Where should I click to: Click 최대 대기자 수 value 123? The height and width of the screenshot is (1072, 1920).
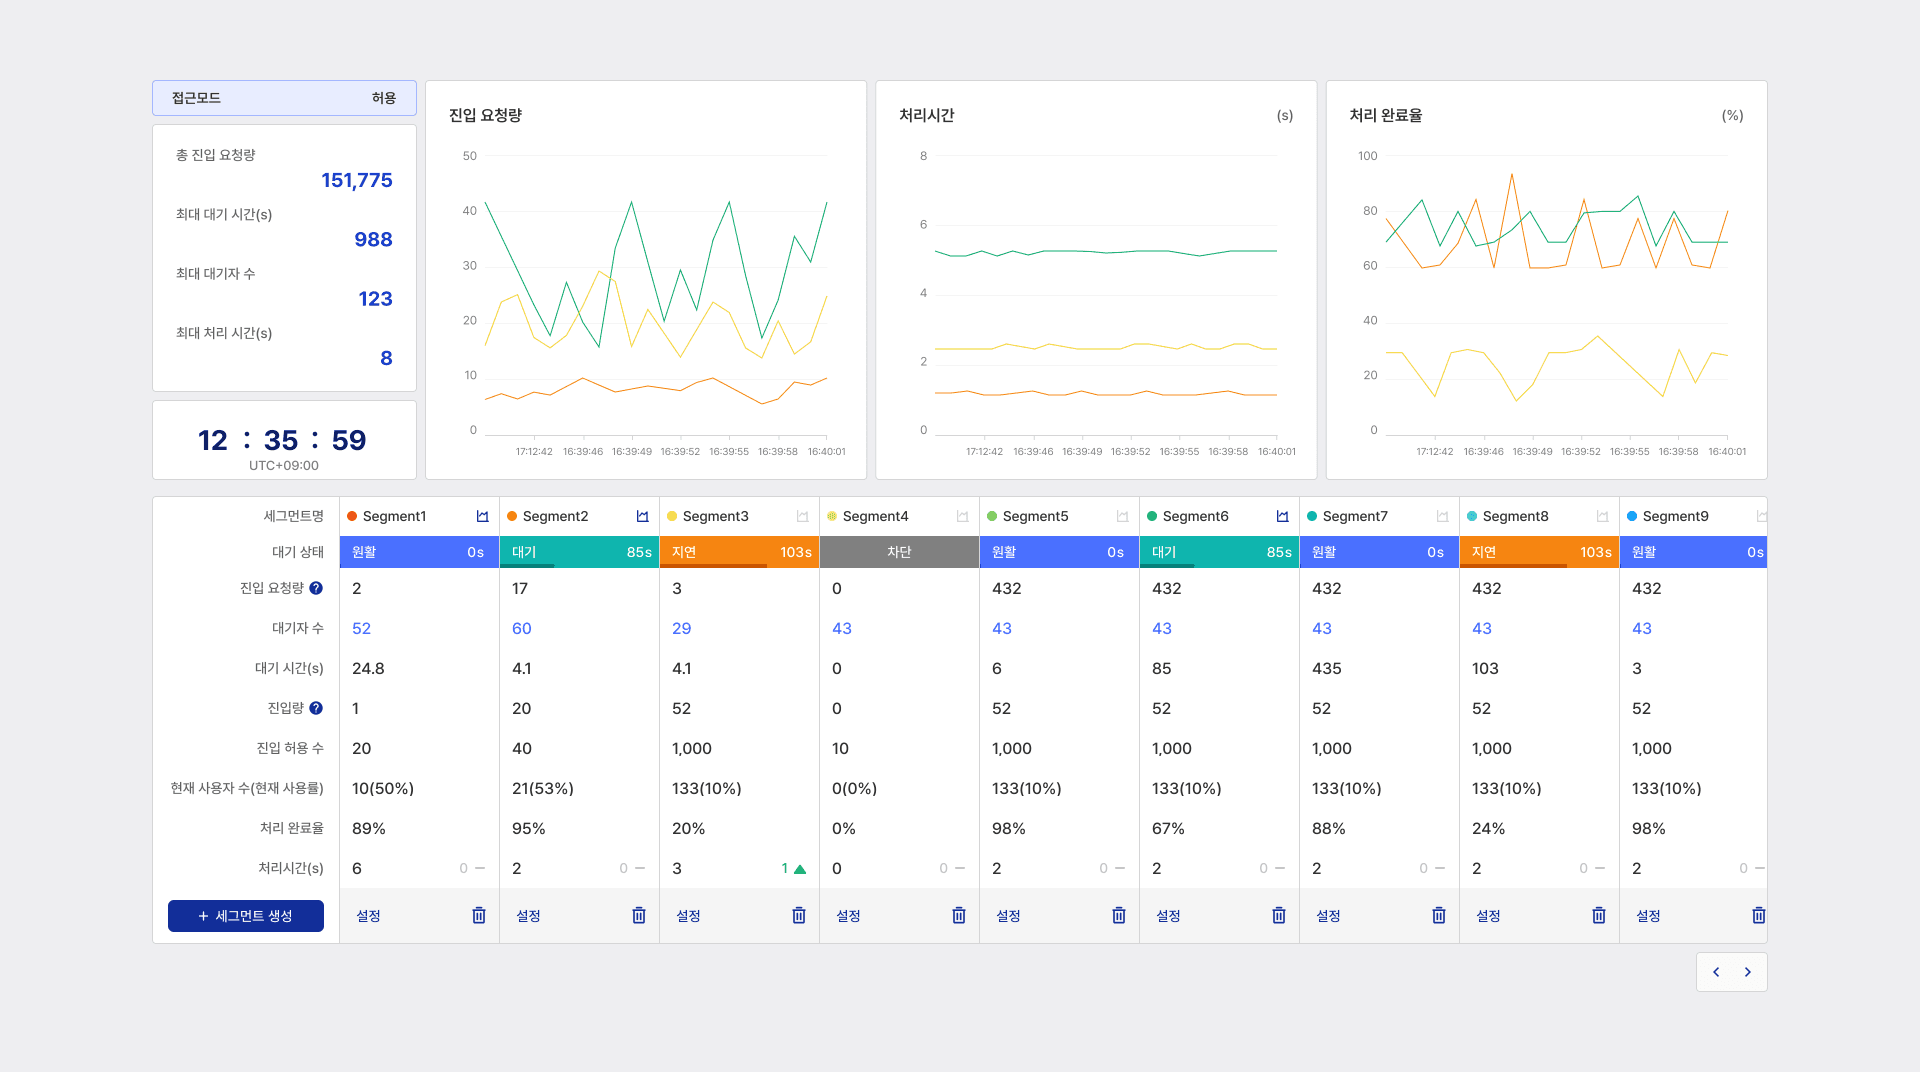375,298
